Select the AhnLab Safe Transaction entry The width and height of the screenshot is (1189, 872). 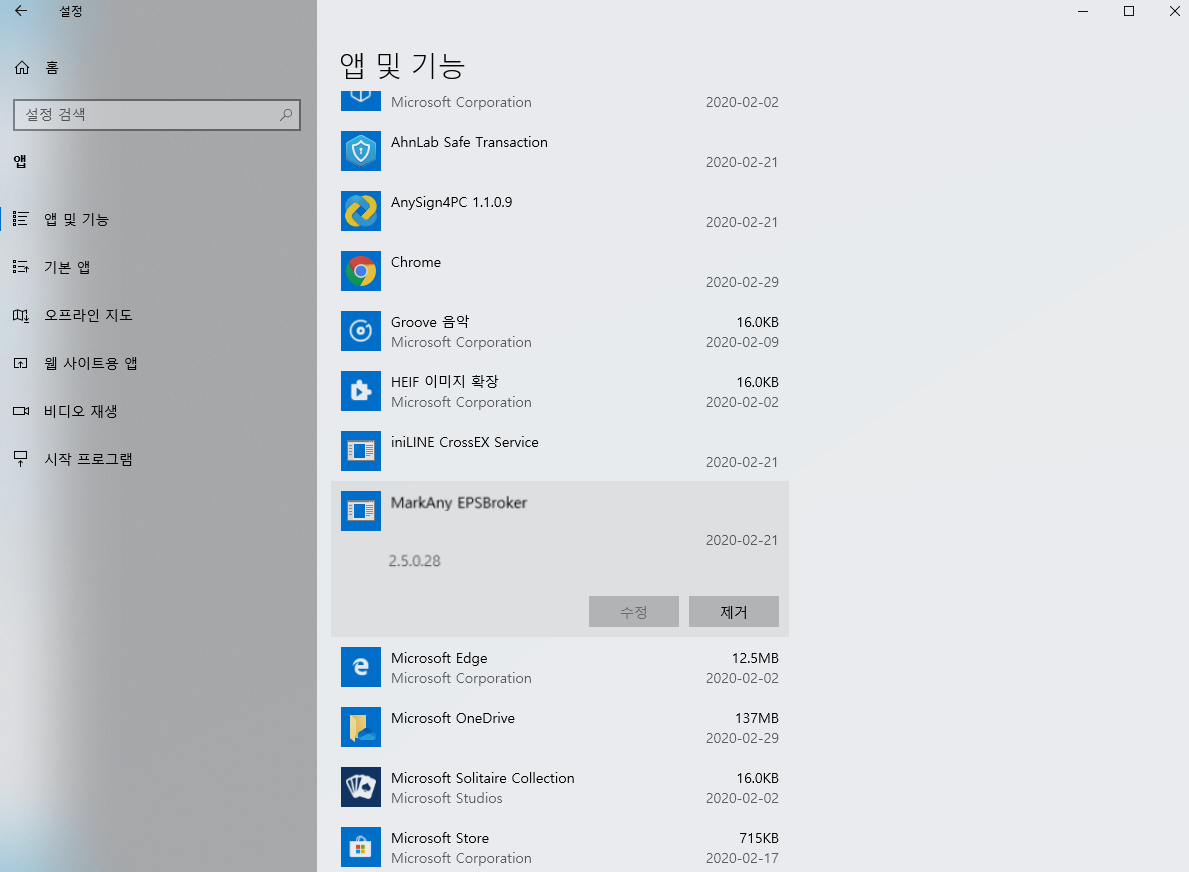(x=560, y=151)
